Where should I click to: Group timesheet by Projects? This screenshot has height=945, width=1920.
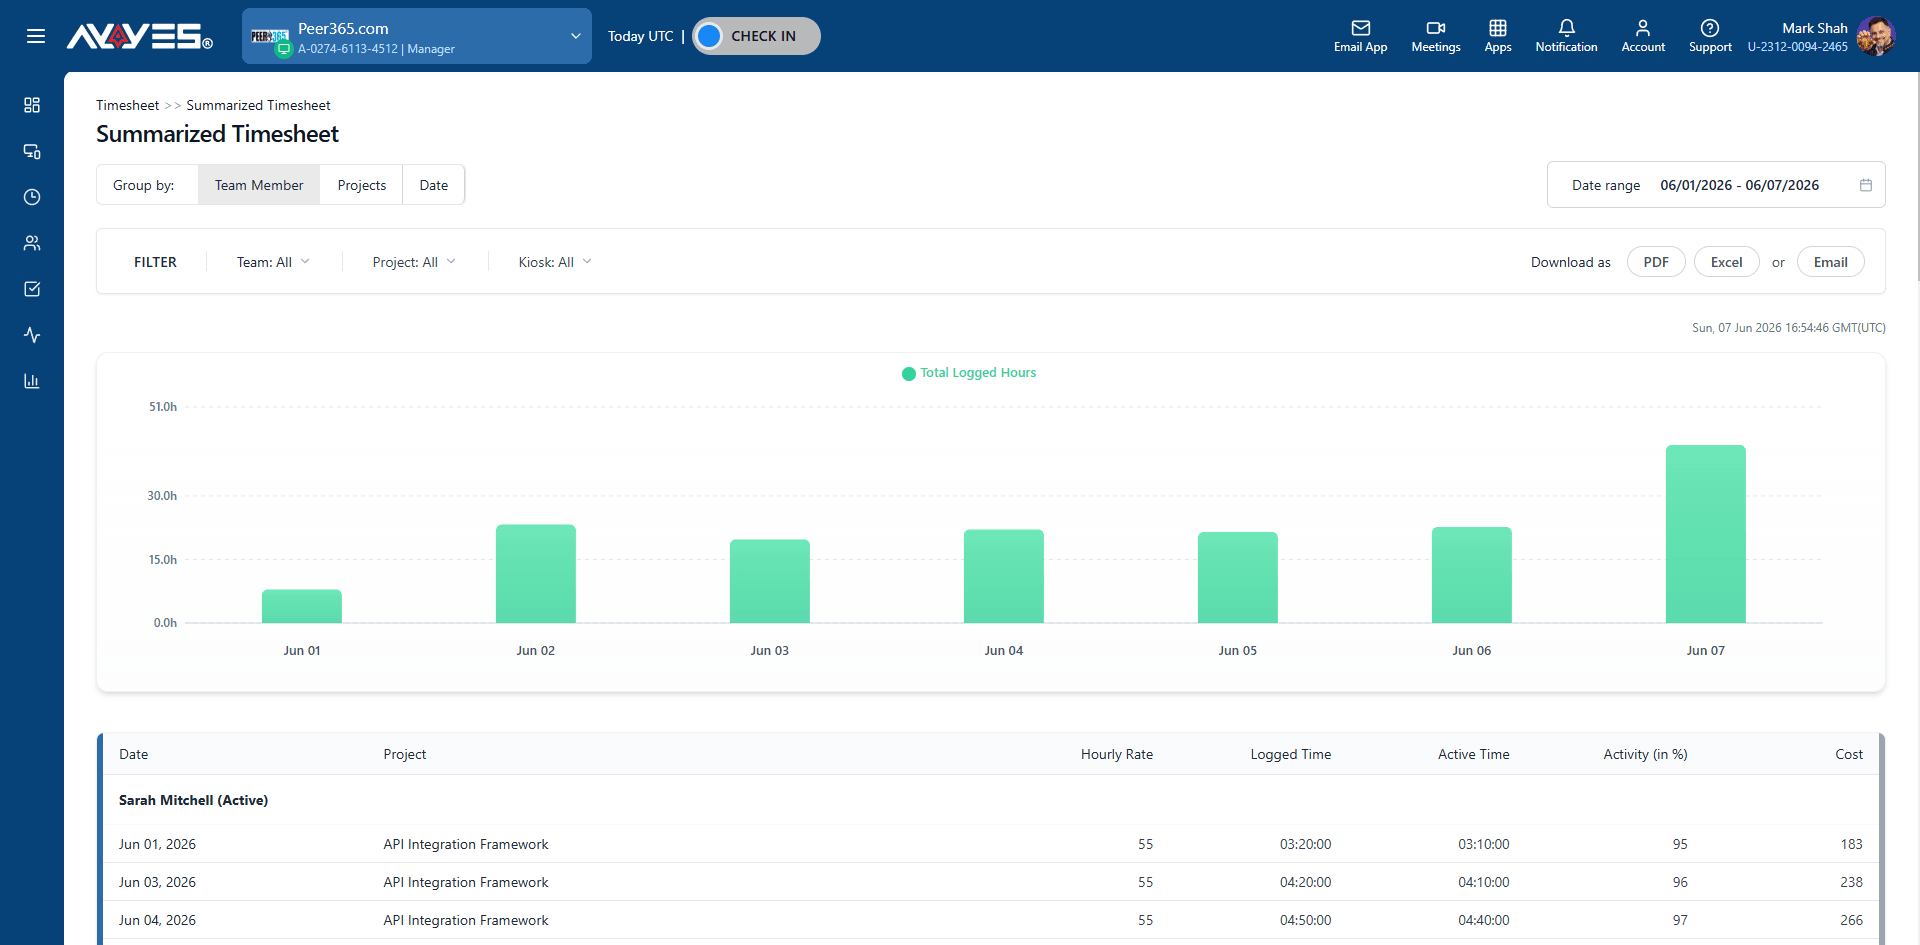click(362, 185)
